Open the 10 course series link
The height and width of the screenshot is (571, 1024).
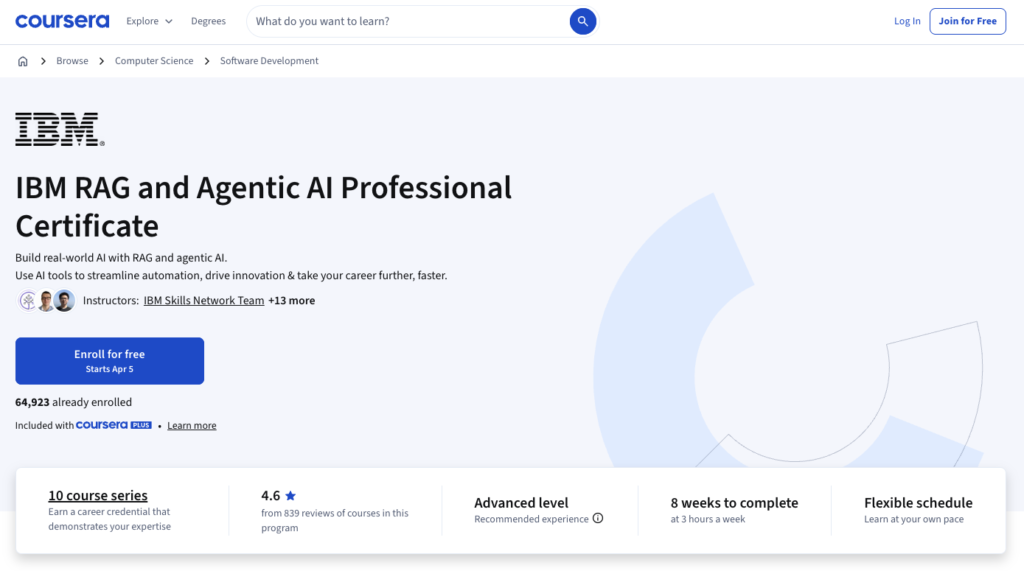(x=98, y=495)
